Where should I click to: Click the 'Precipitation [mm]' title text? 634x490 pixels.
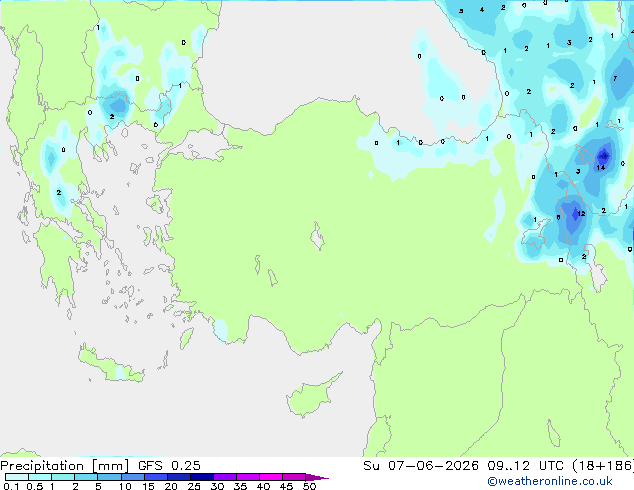tap(65, 466)
